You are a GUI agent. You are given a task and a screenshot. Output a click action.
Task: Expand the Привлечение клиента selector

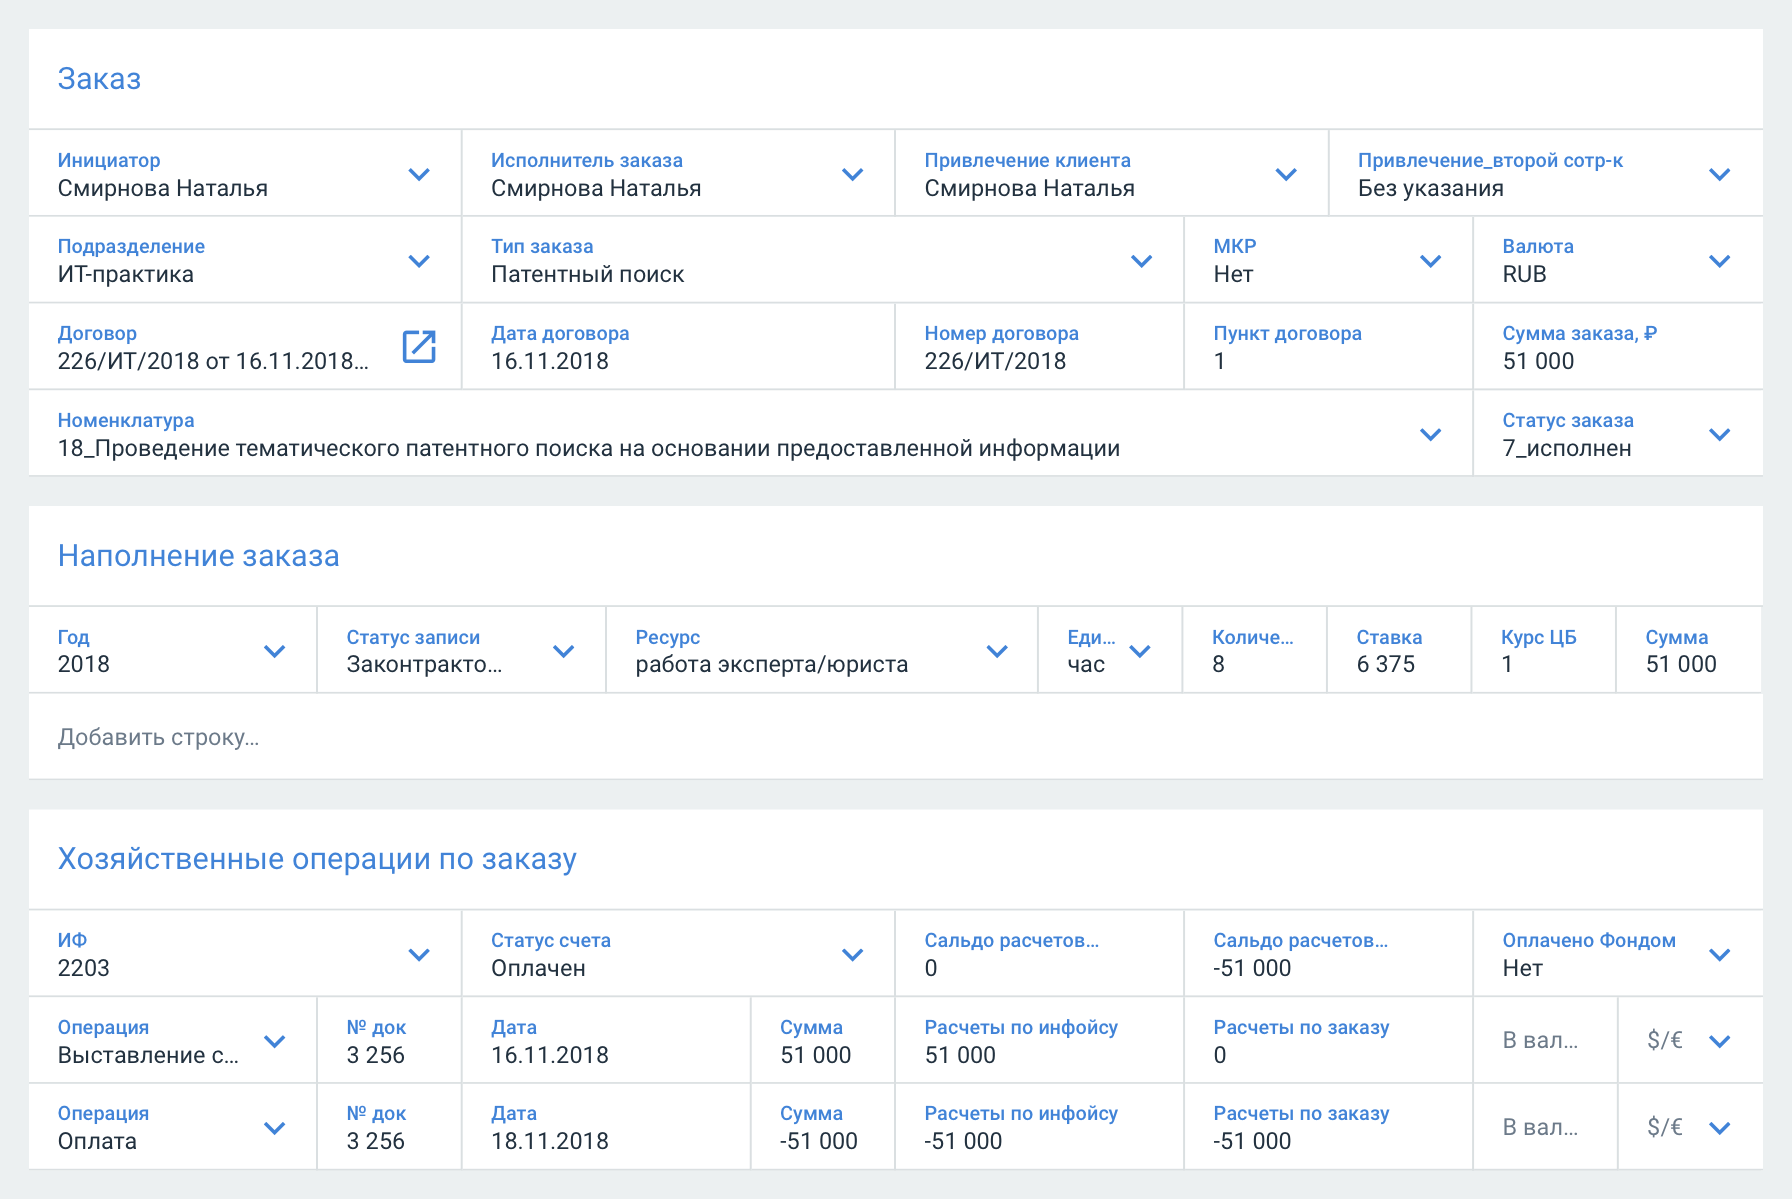(x=1286, y=174)
